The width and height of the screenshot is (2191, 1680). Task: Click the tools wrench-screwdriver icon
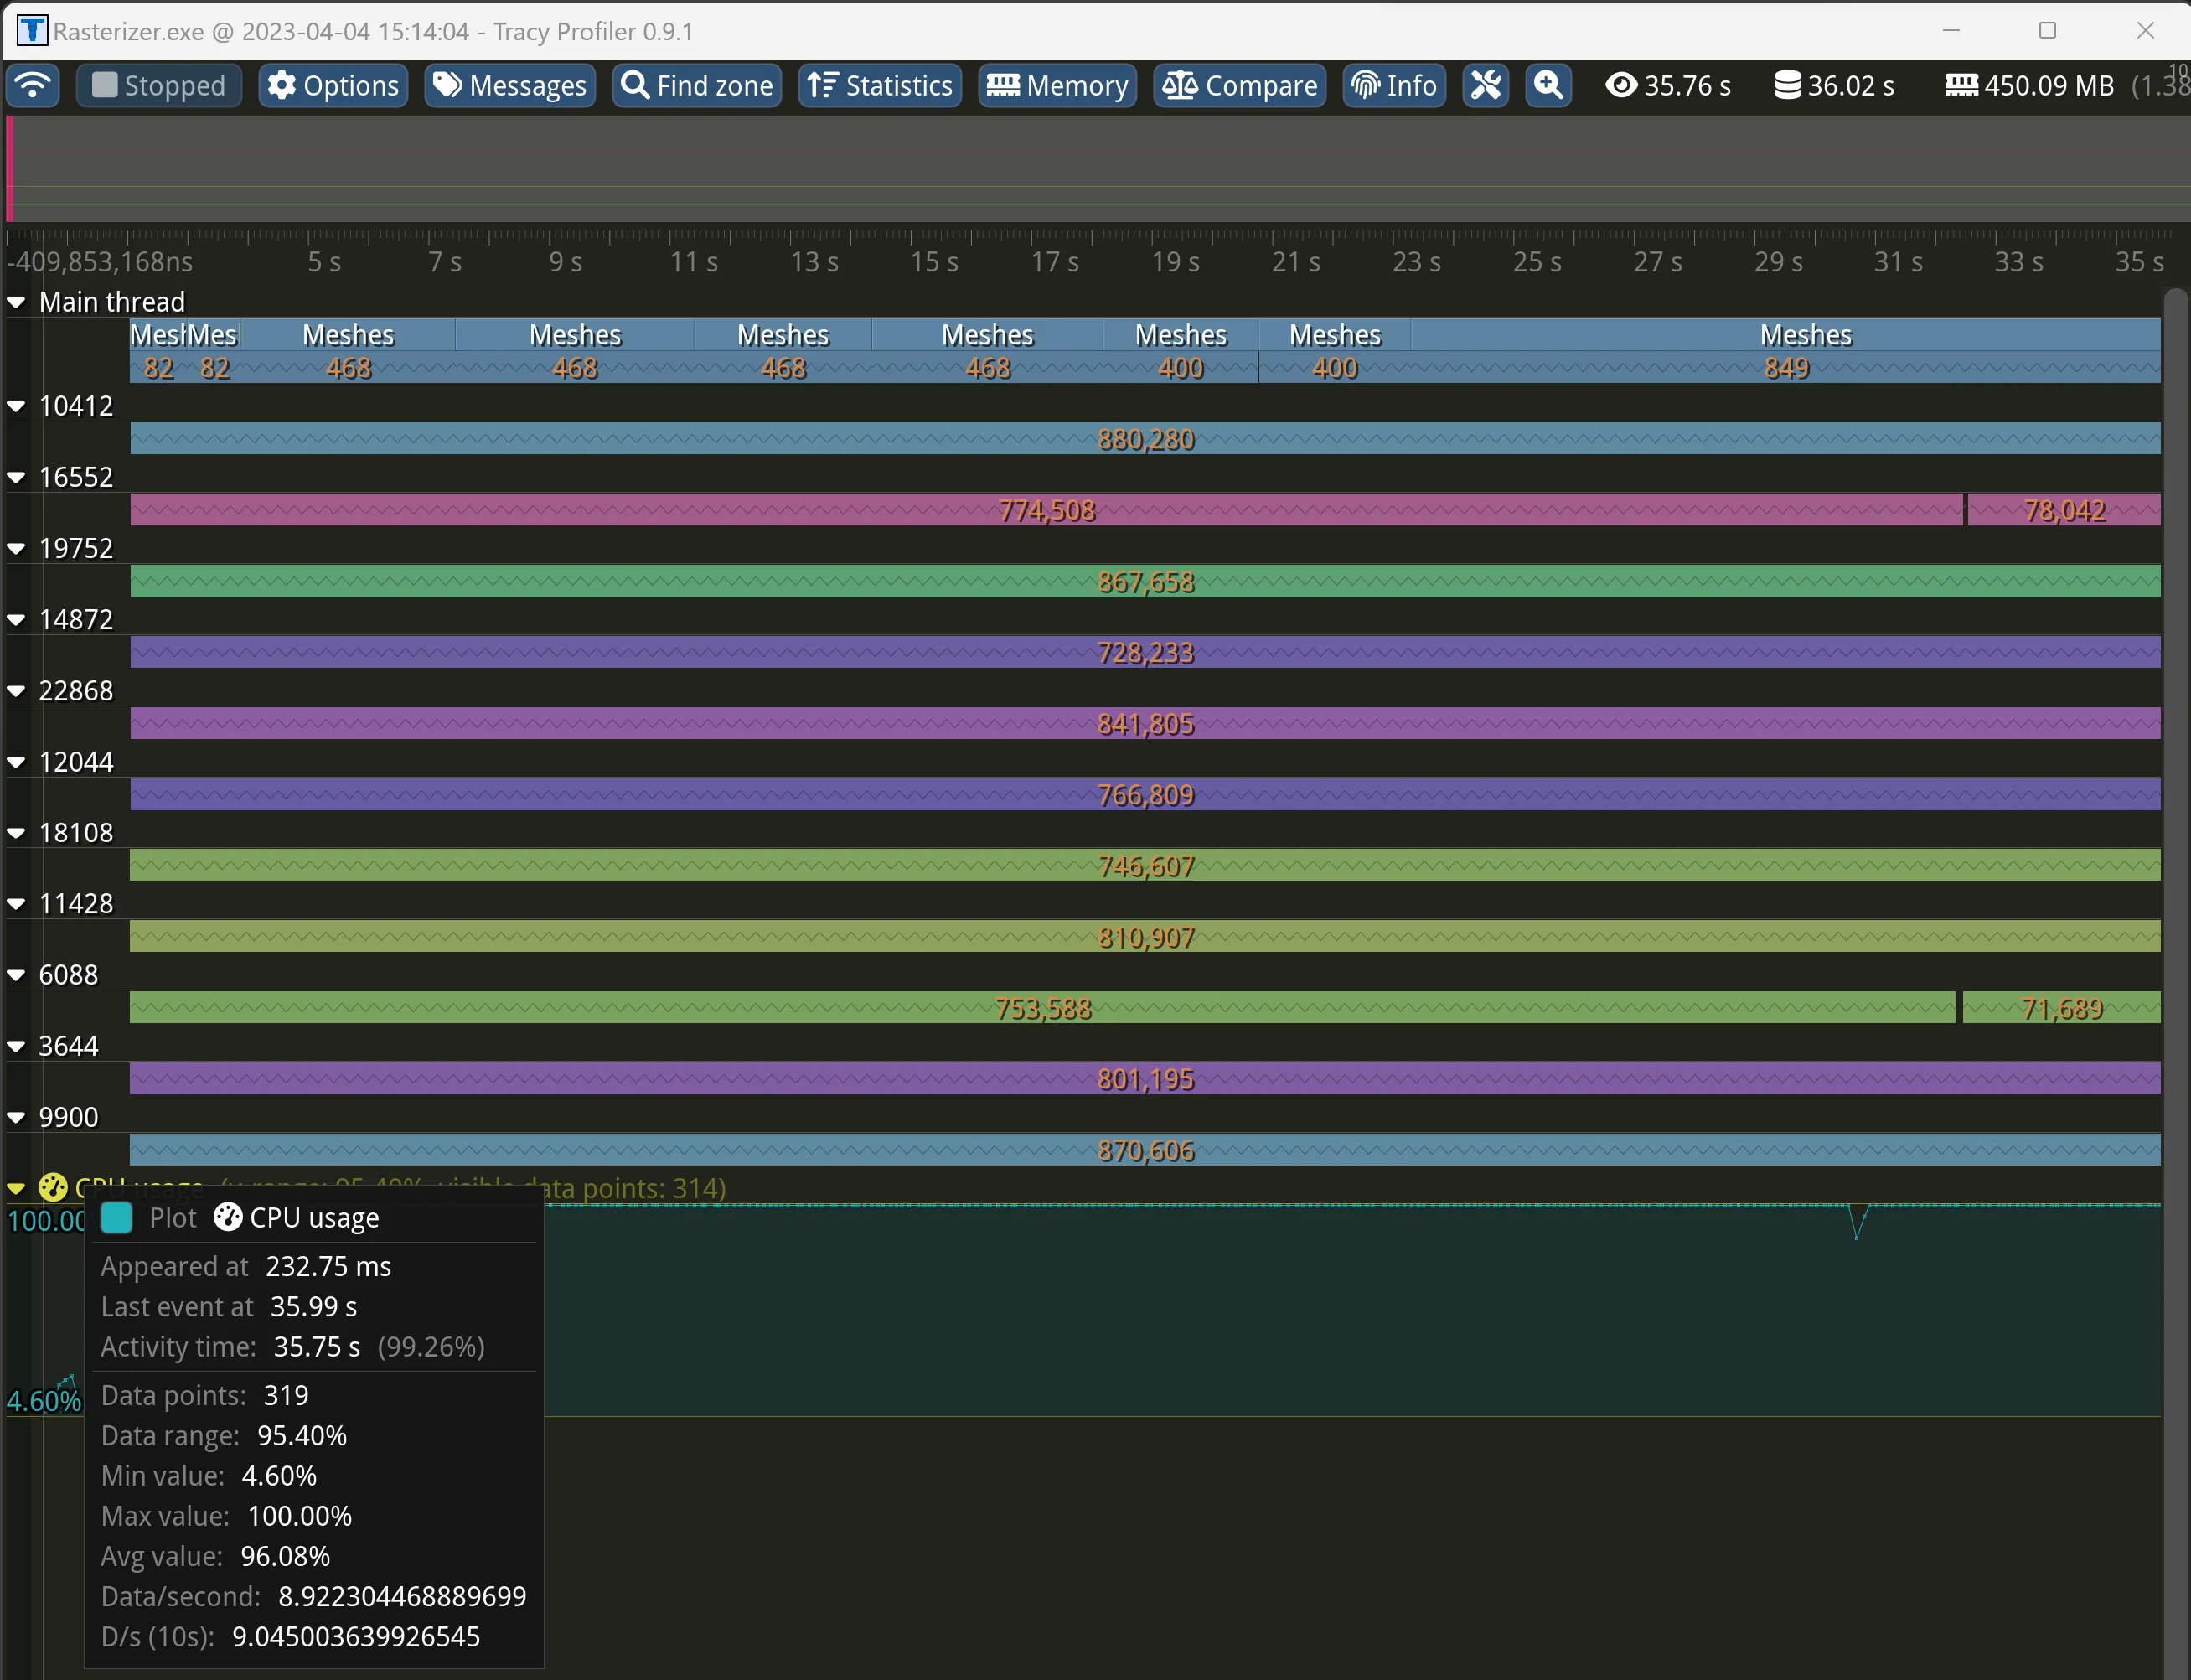tap(1486, 85)
